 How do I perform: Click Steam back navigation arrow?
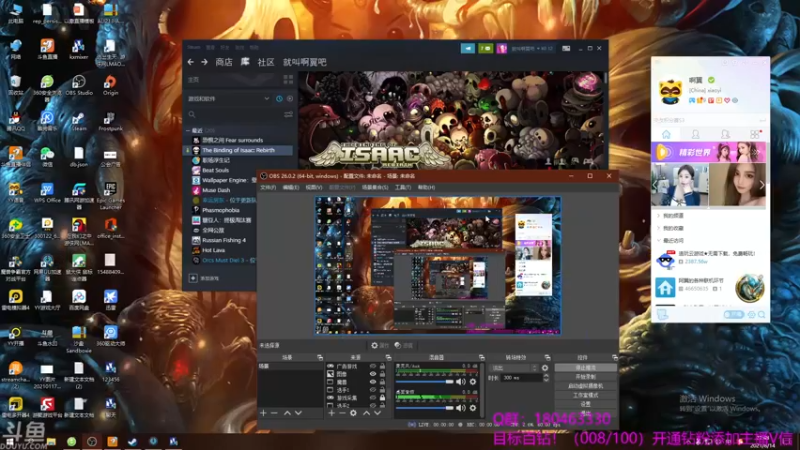tap(191, 62)
